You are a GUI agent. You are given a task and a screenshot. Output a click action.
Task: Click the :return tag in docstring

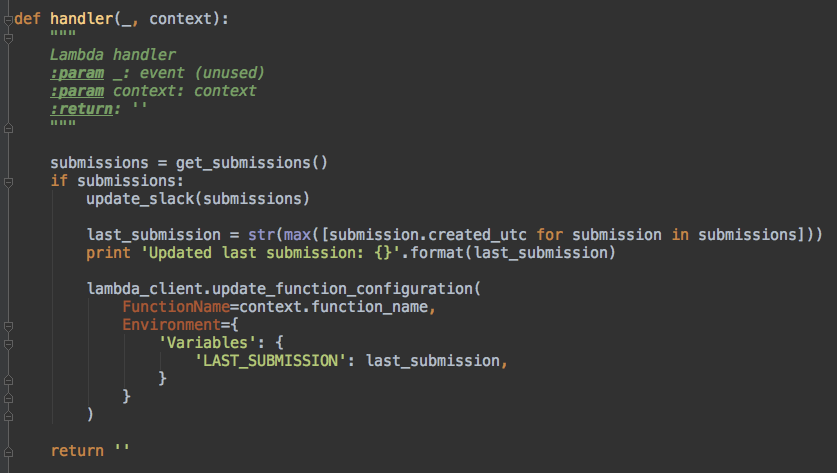81,109
